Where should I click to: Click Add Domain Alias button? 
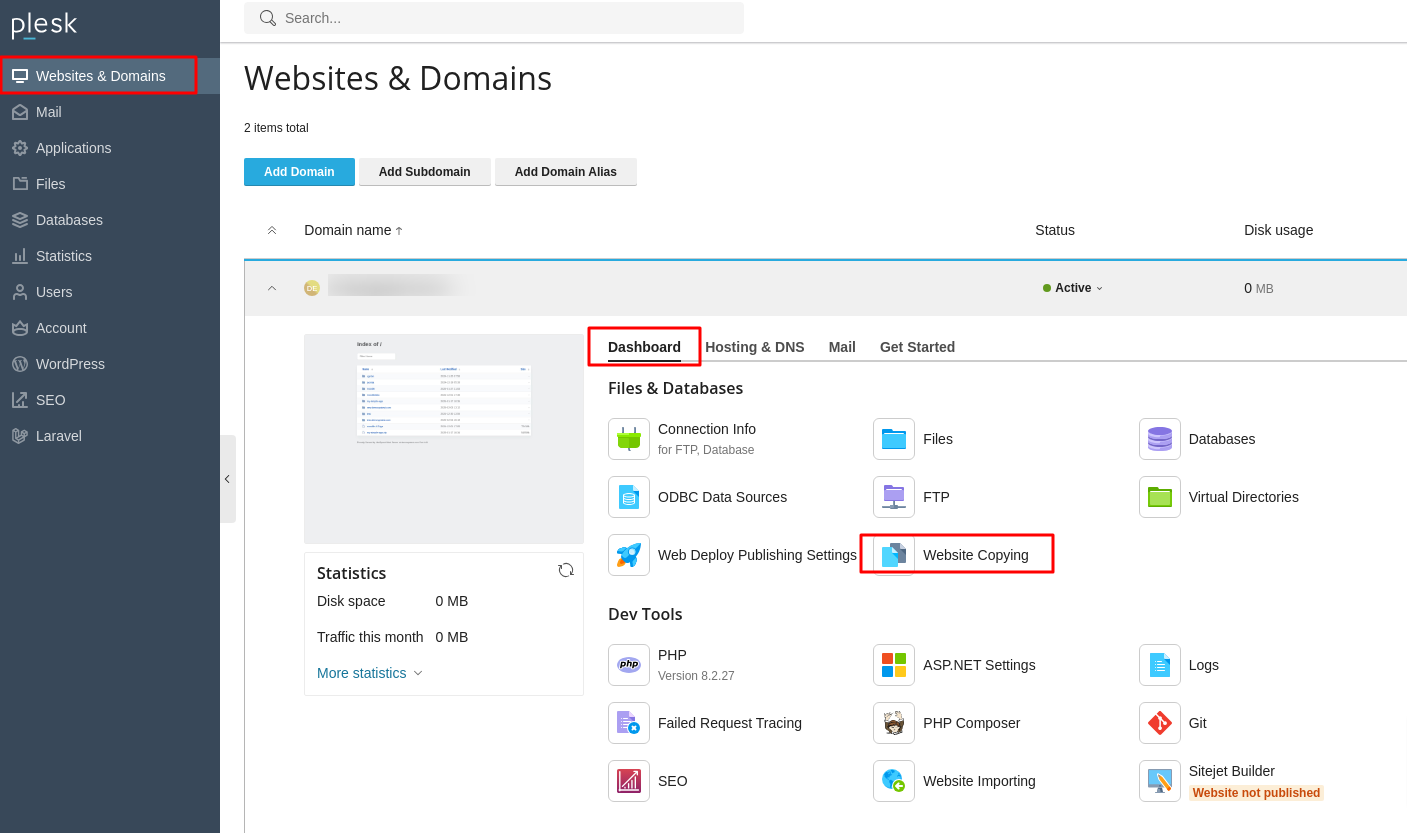[566, 172]
